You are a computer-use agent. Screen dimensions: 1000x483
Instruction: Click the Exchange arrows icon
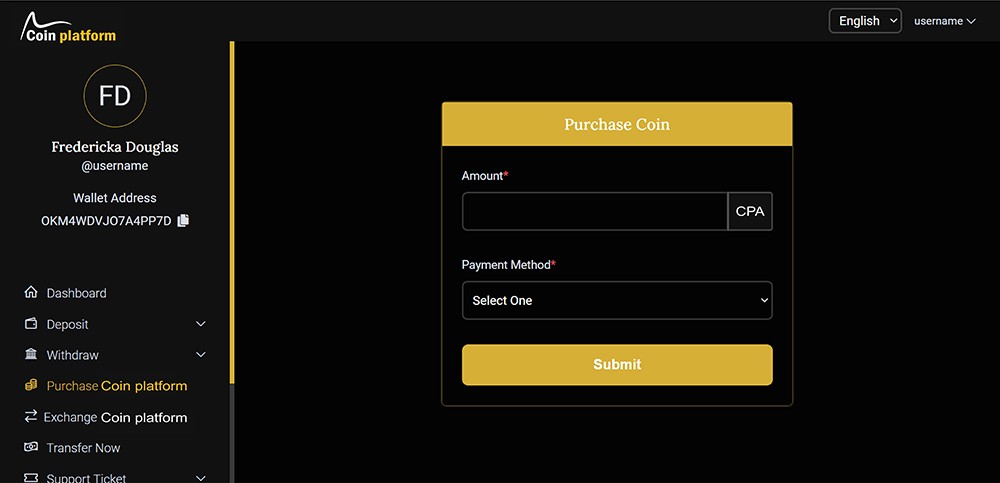coord(30,417)
